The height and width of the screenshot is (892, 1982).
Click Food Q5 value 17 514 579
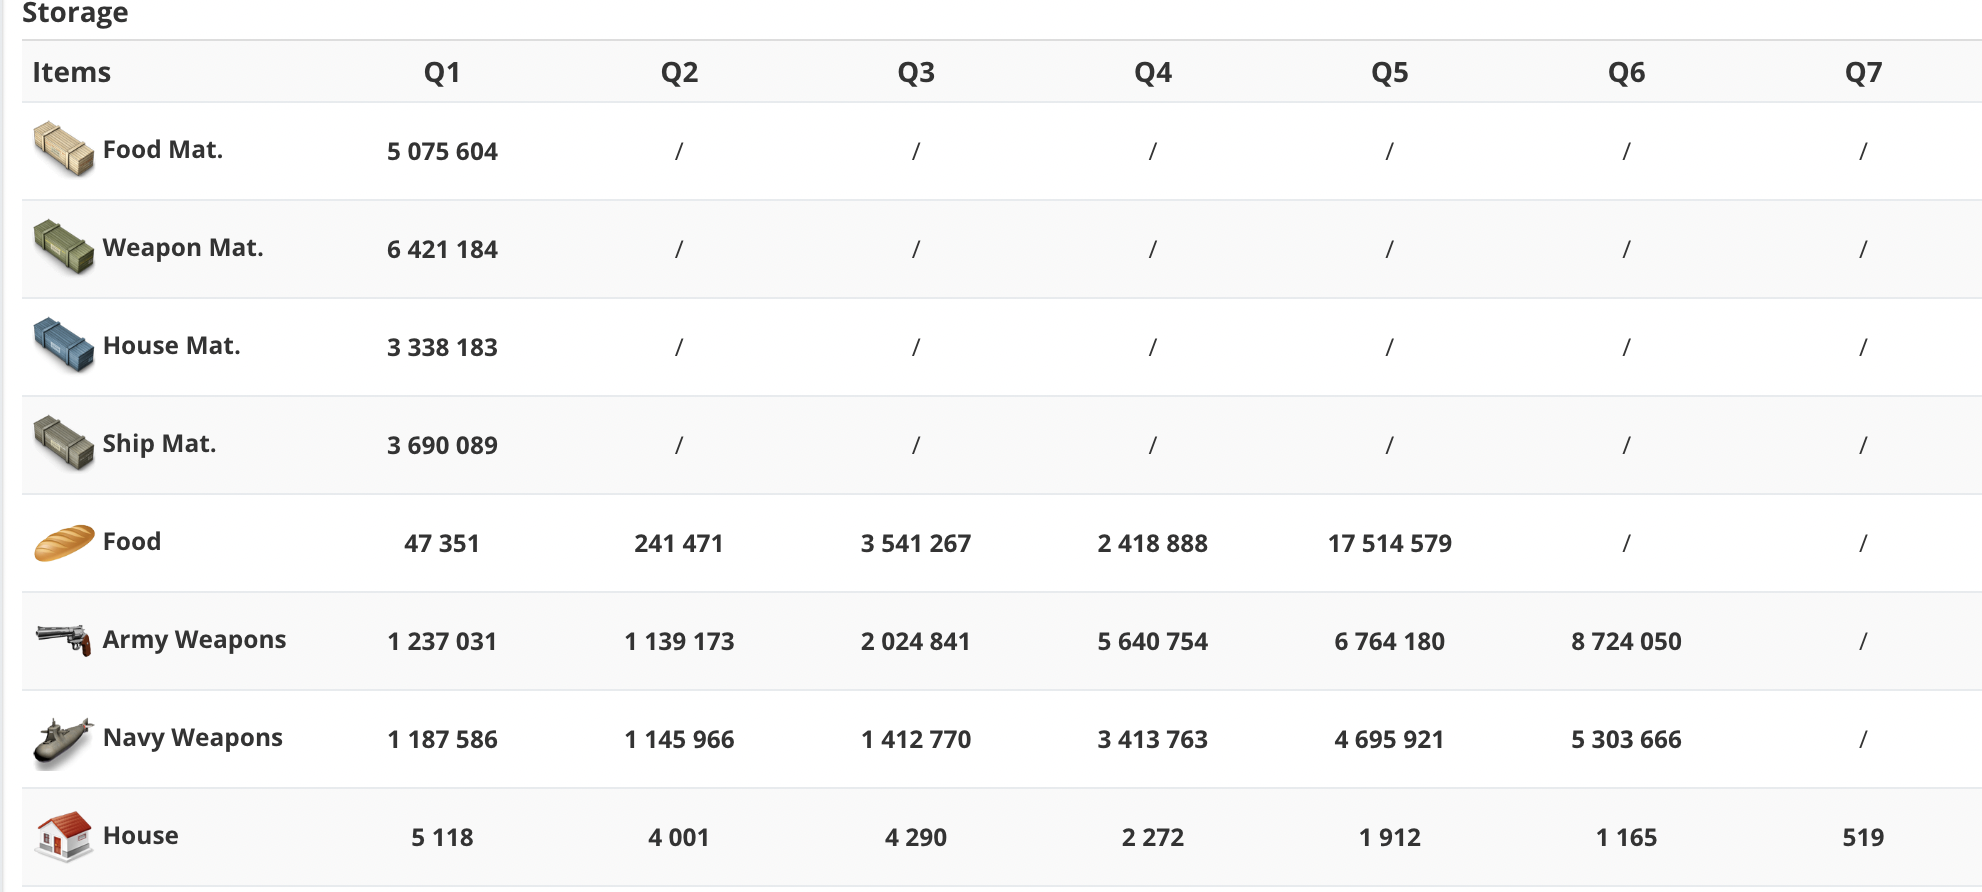1389,543
